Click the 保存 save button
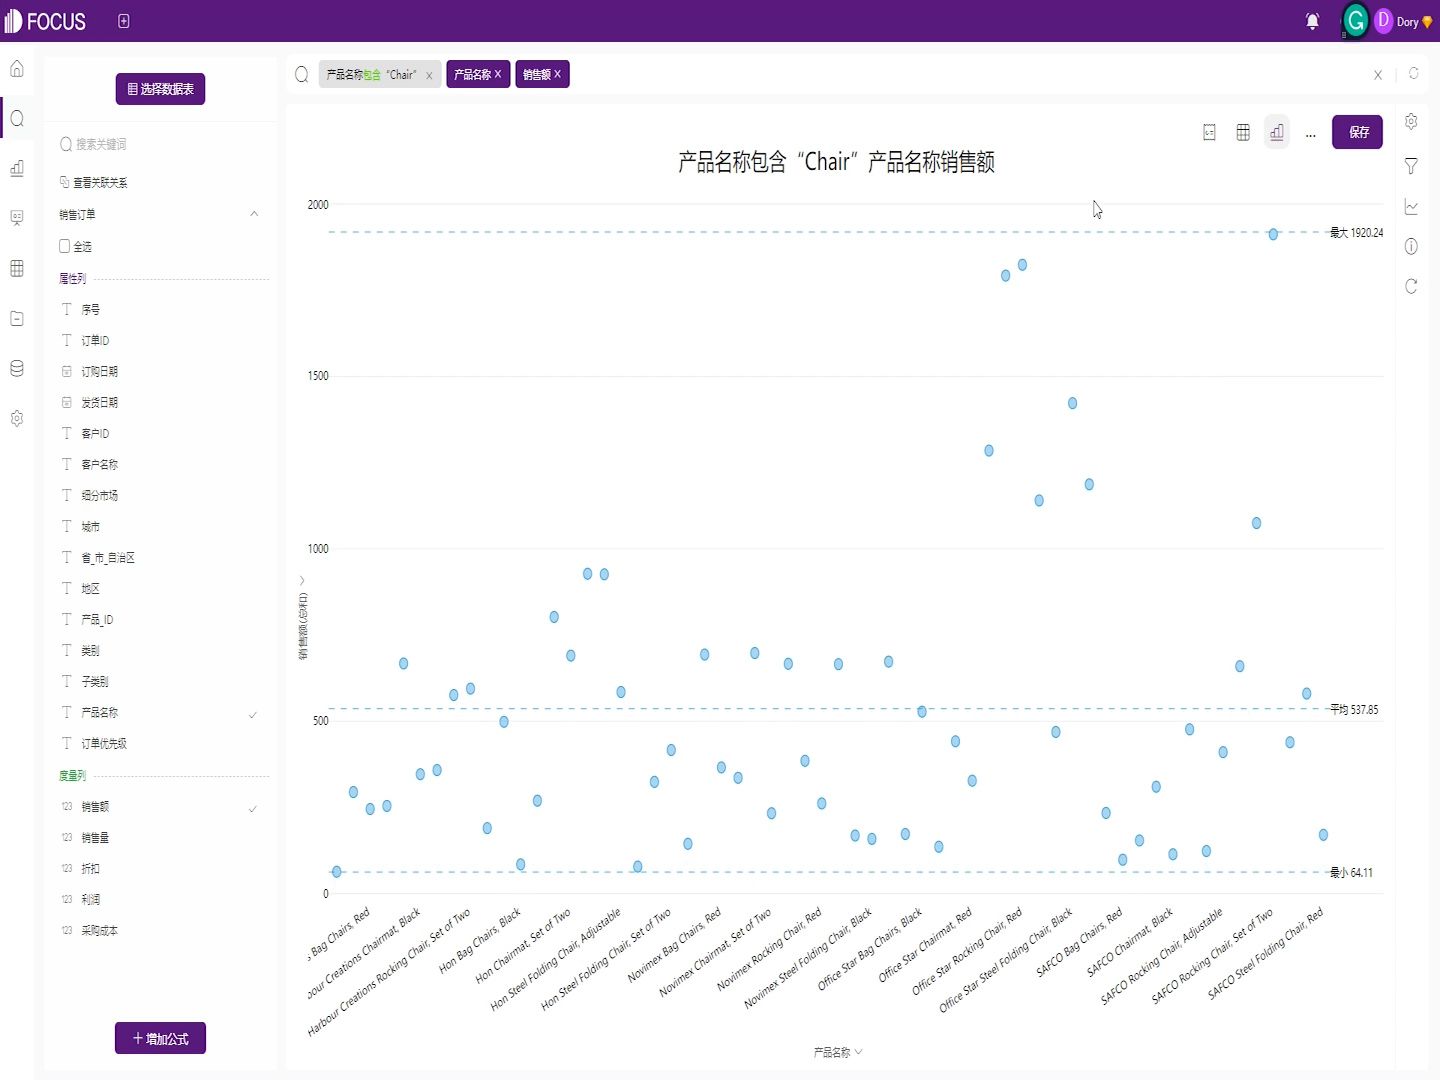Screen dimensions: 1440x1080 (1357, 132)
